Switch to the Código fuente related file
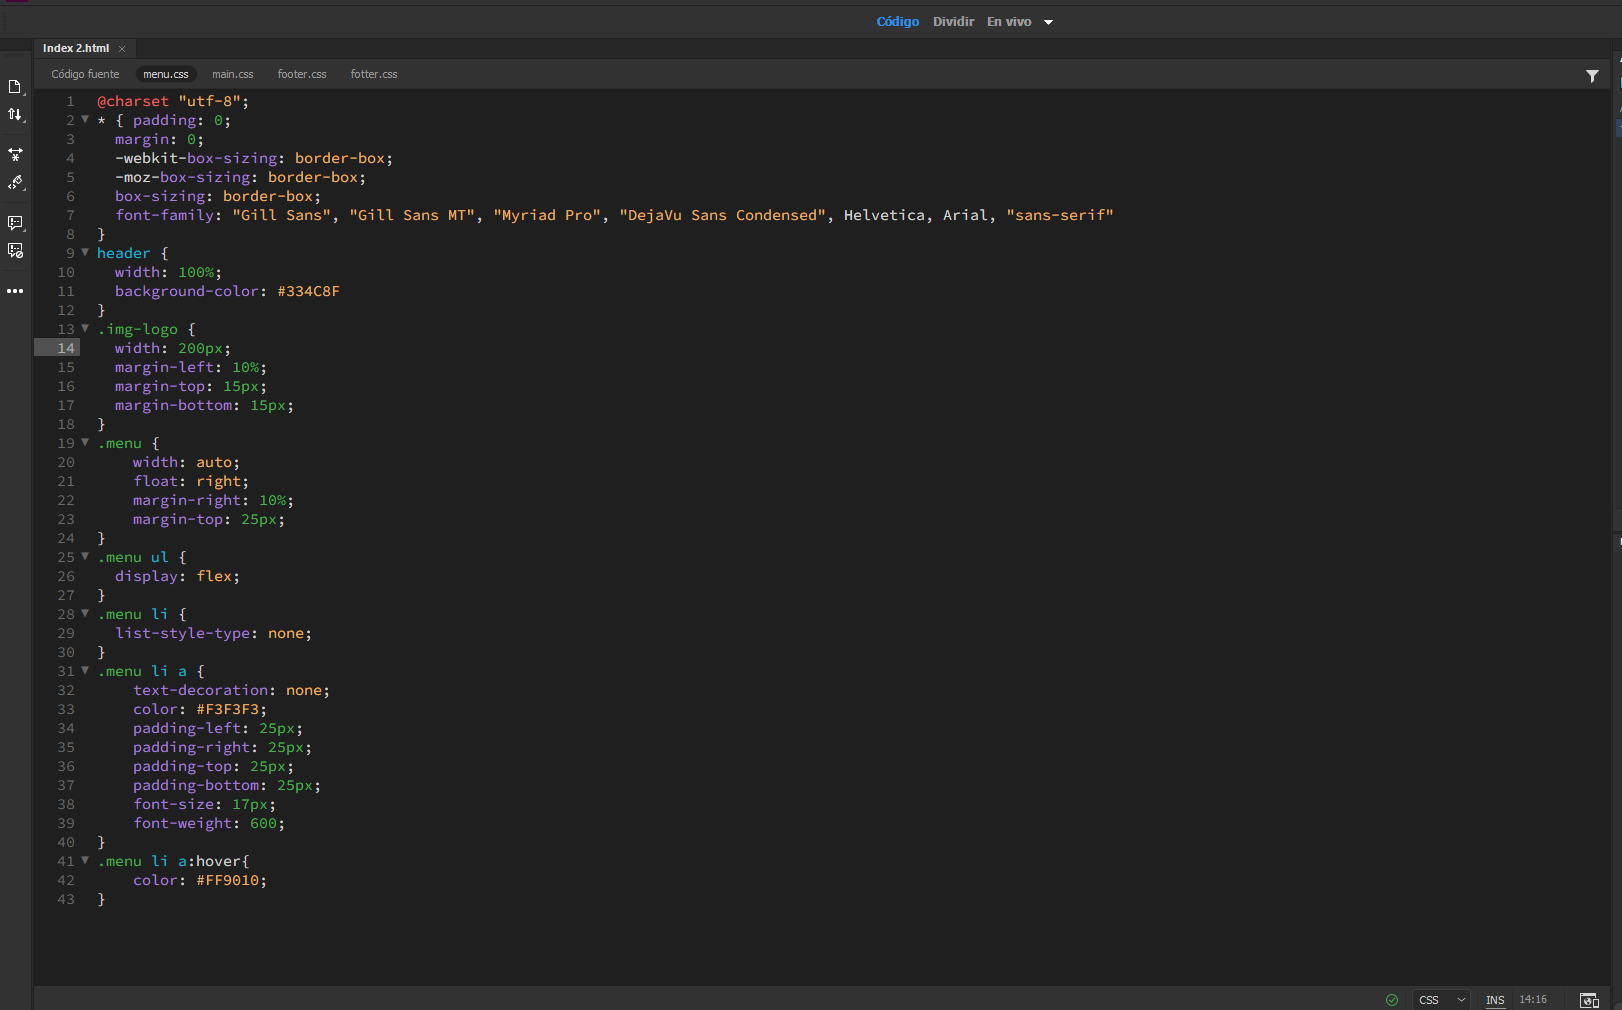Image resolution: width=1622 pixels, height=1010 pixels. click(85, 74)
